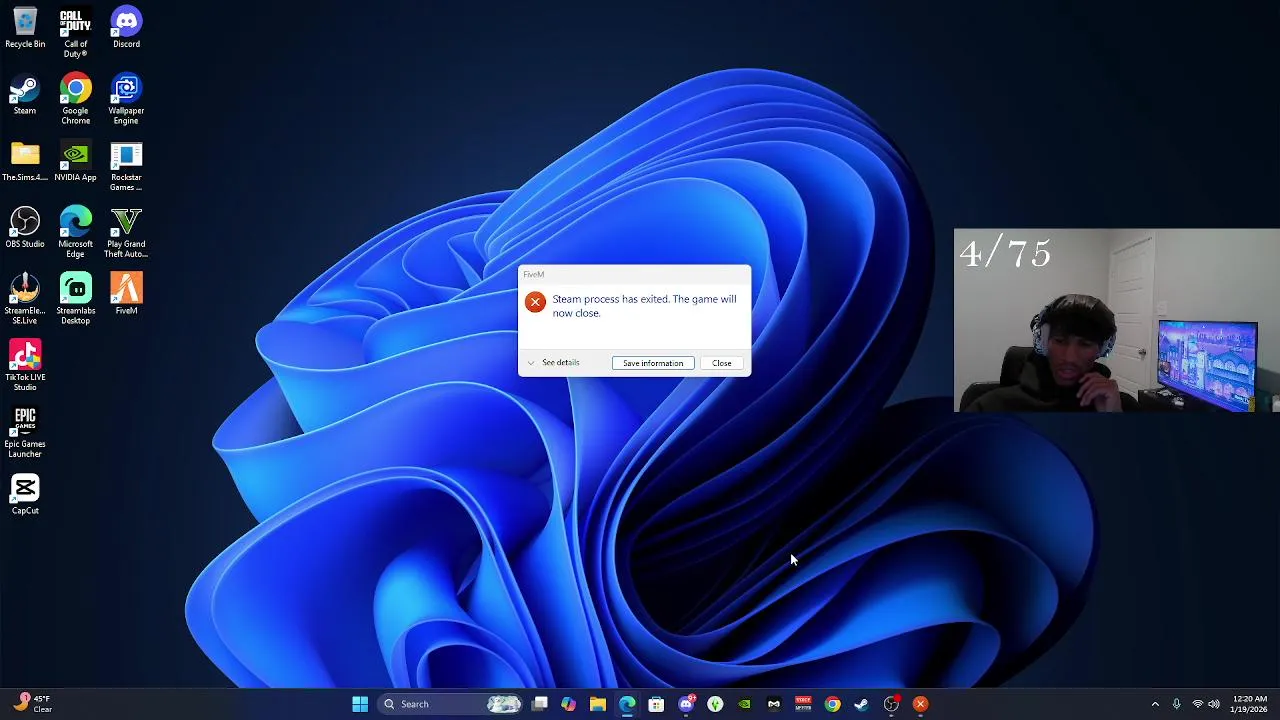Open Task View from the taskbar
The image size is (1280, 720).
pos(540,704)
